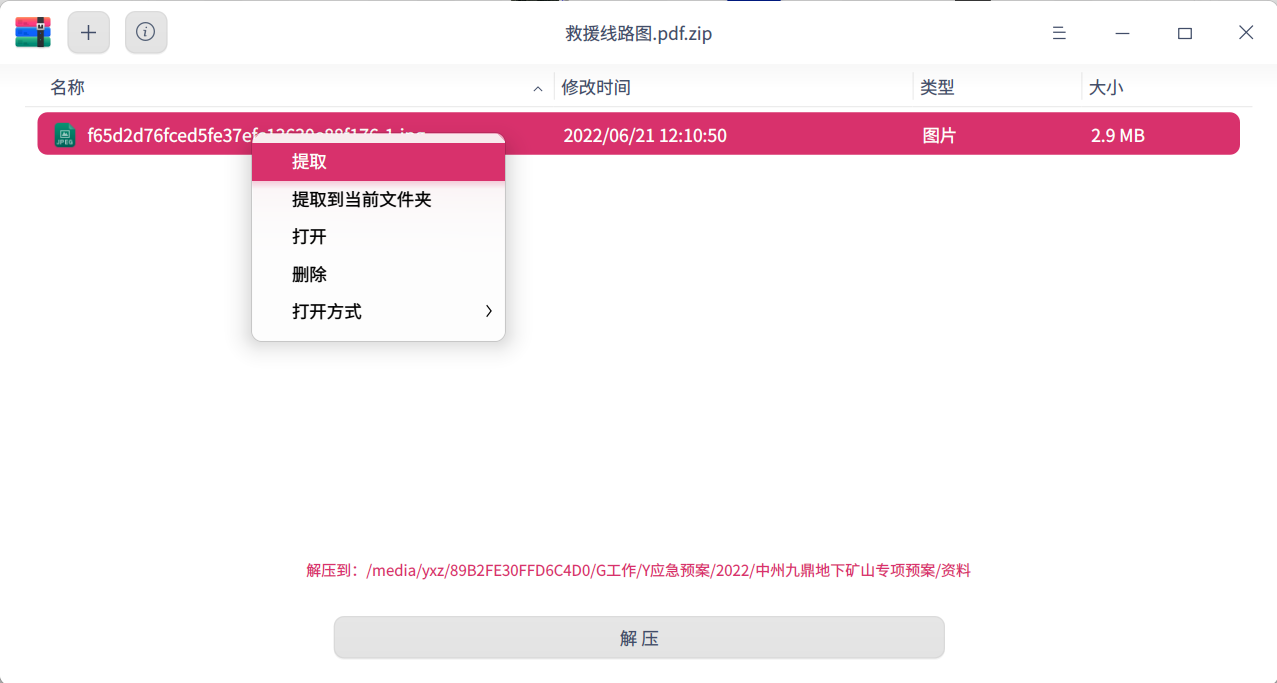Expand the 打开方式 submenu arrow chevron
Screen dimensions: 1277x683
488,311
